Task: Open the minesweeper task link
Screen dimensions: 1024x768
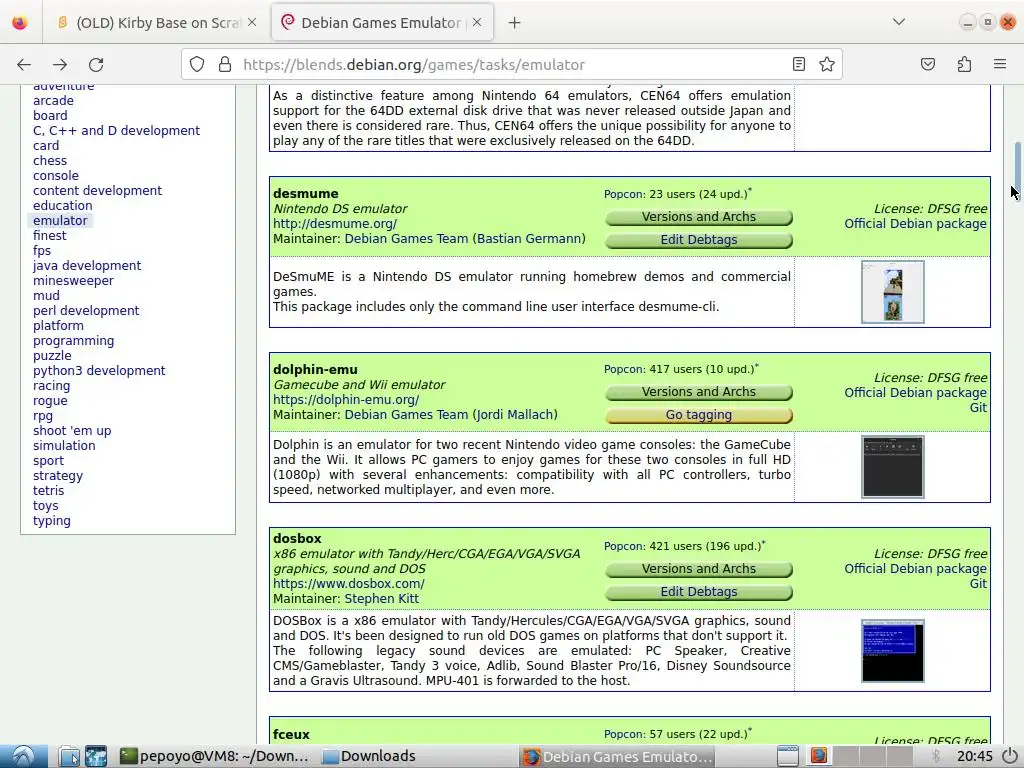Action: coord(73,281)
